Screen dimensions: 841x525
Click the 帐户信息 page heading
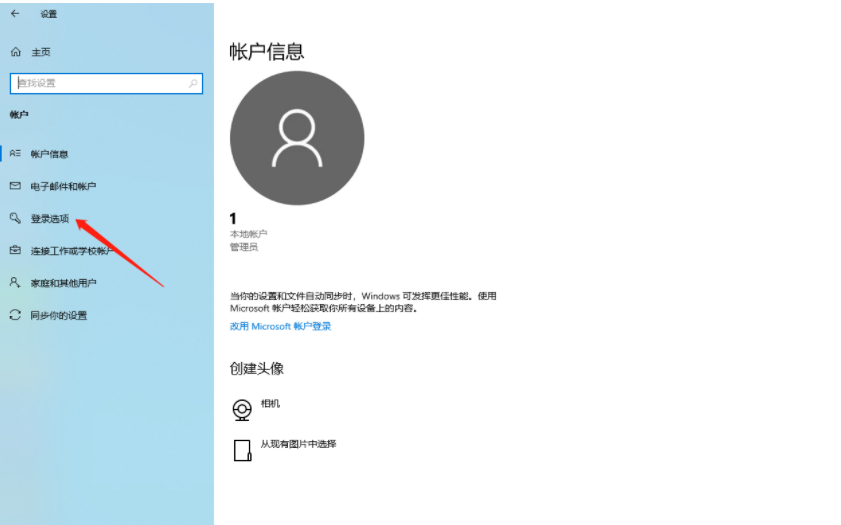pyautogui.click(x=267, y=52)
